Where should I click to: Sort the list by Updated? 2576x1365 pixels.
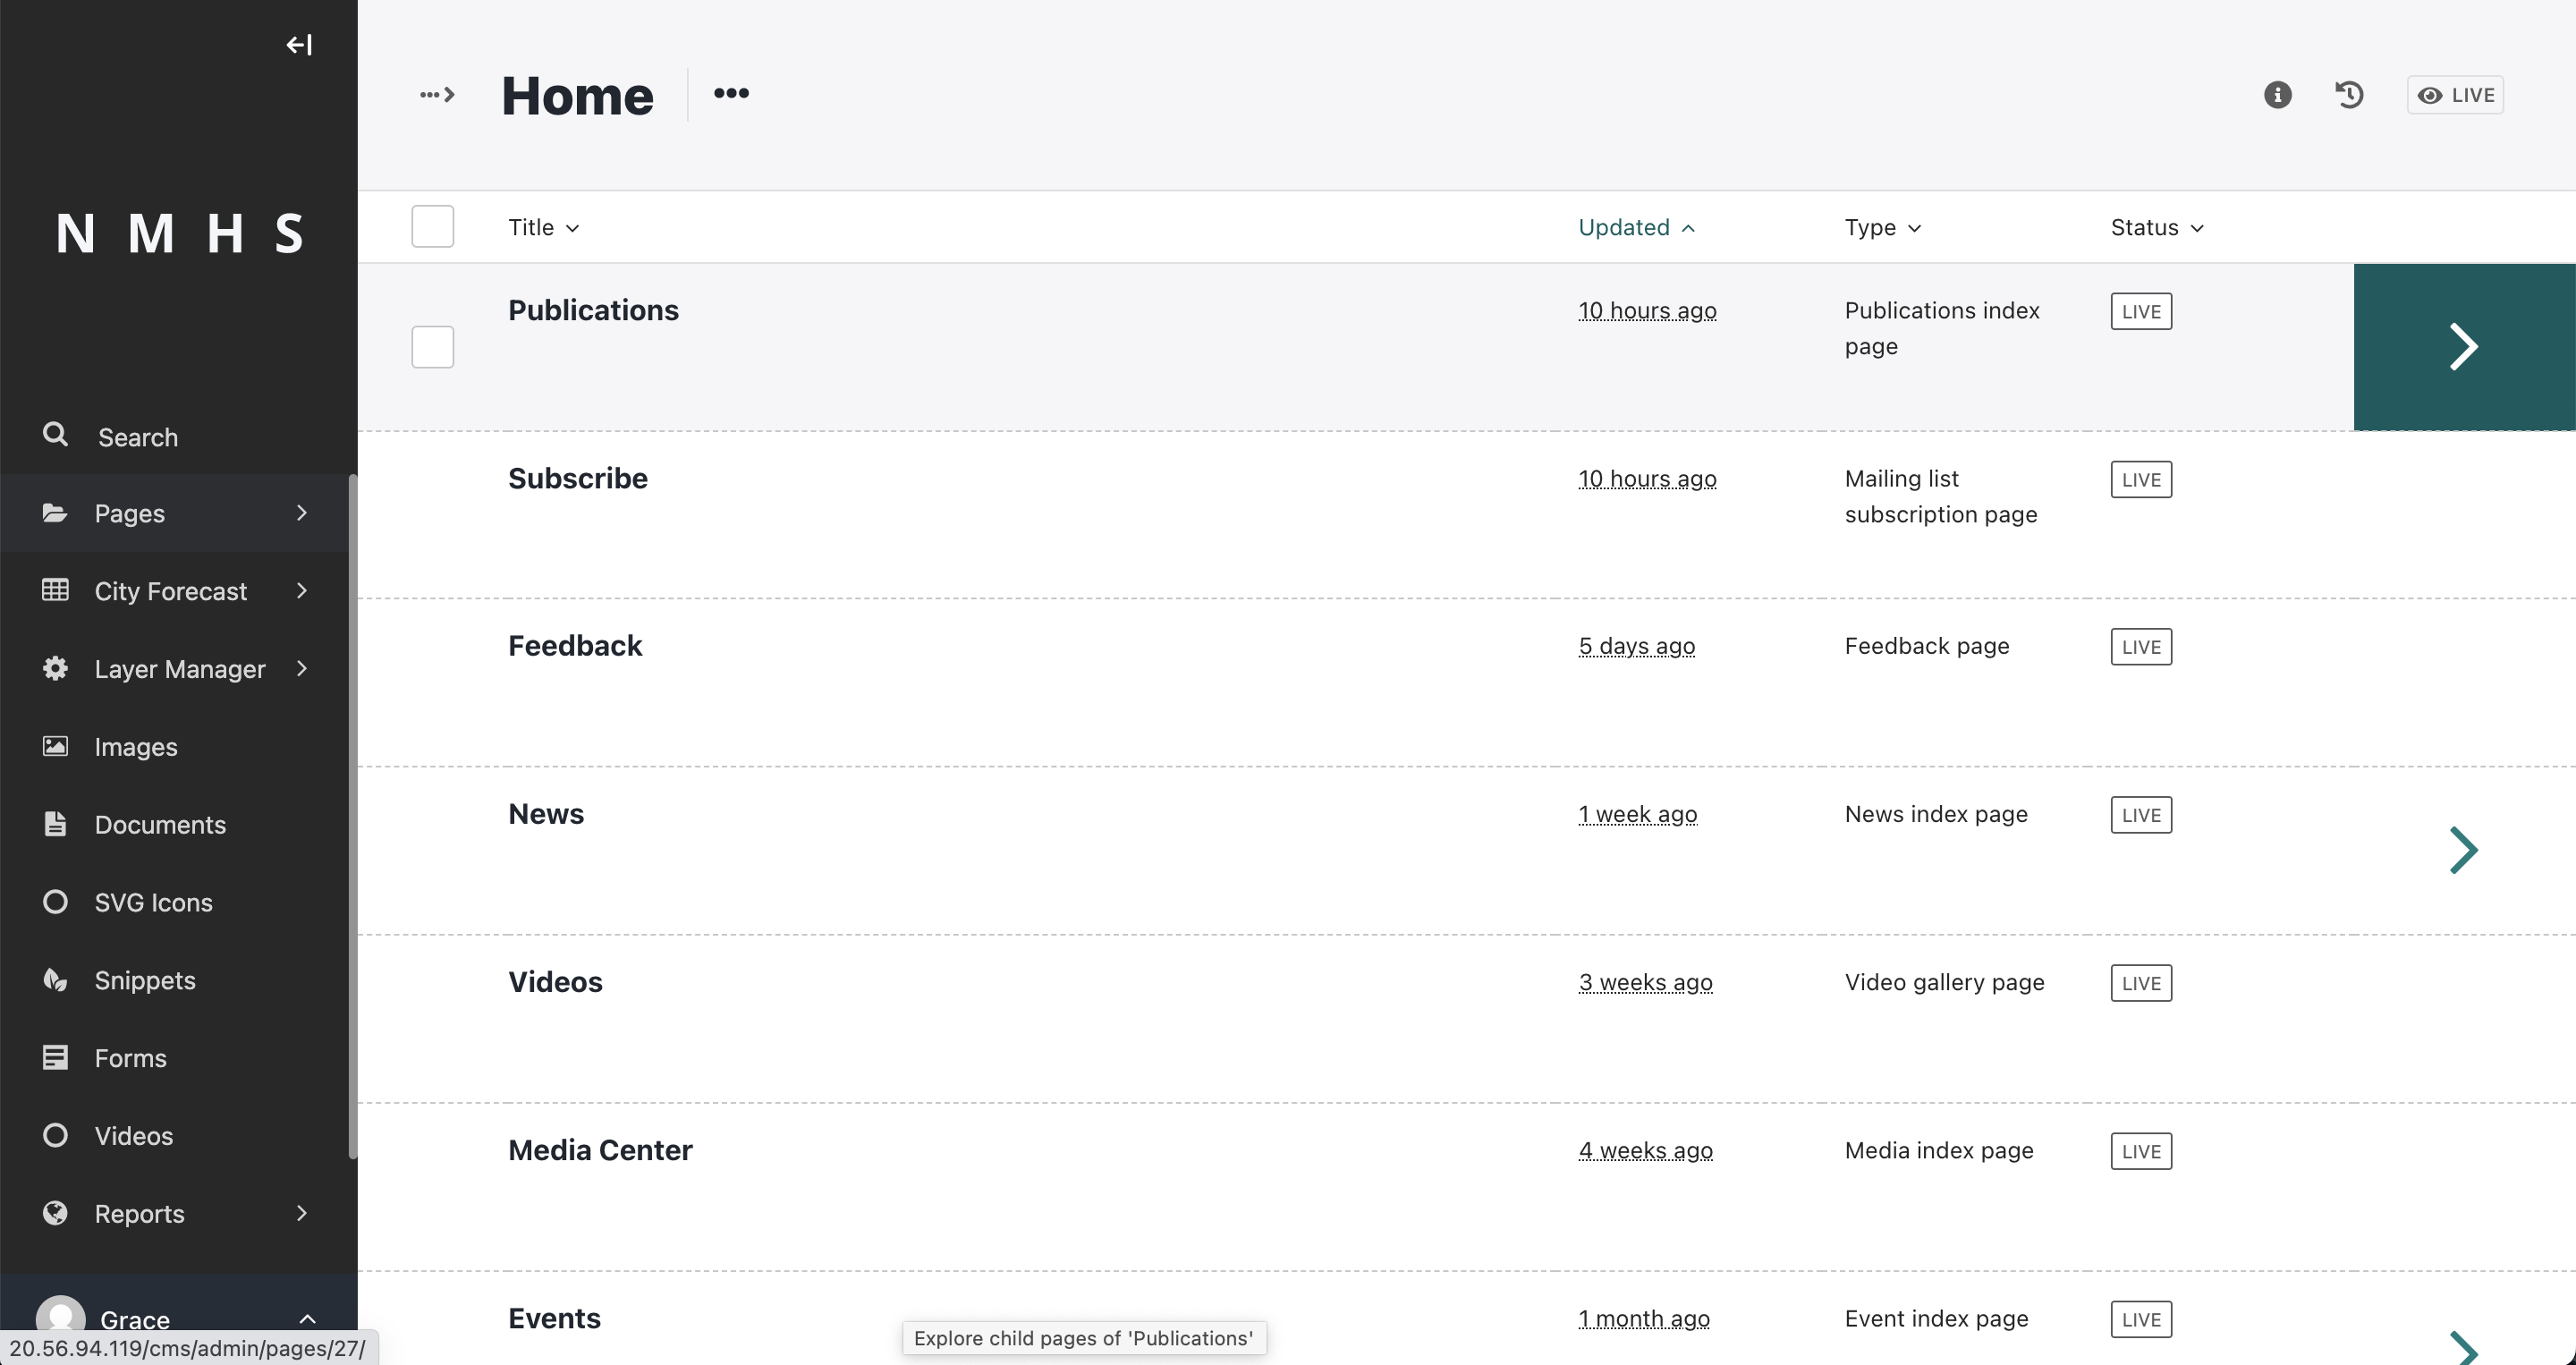pos(1636,228)
